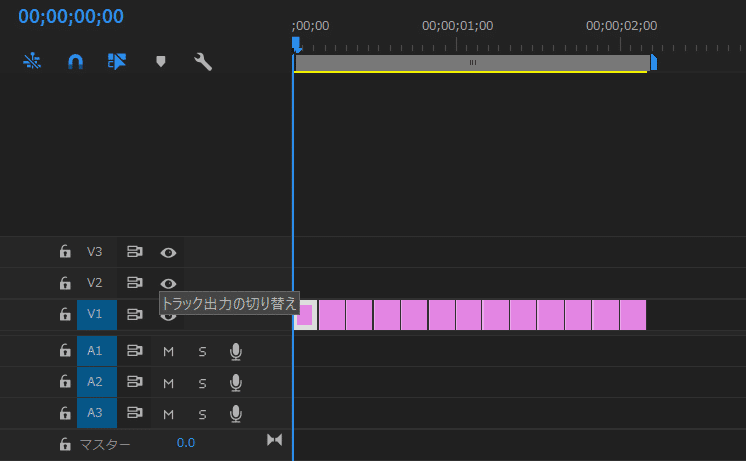The width and height of the screenshot is (746, 461).
Task: Enable voice-over record on A3
Action: point(236,414)
